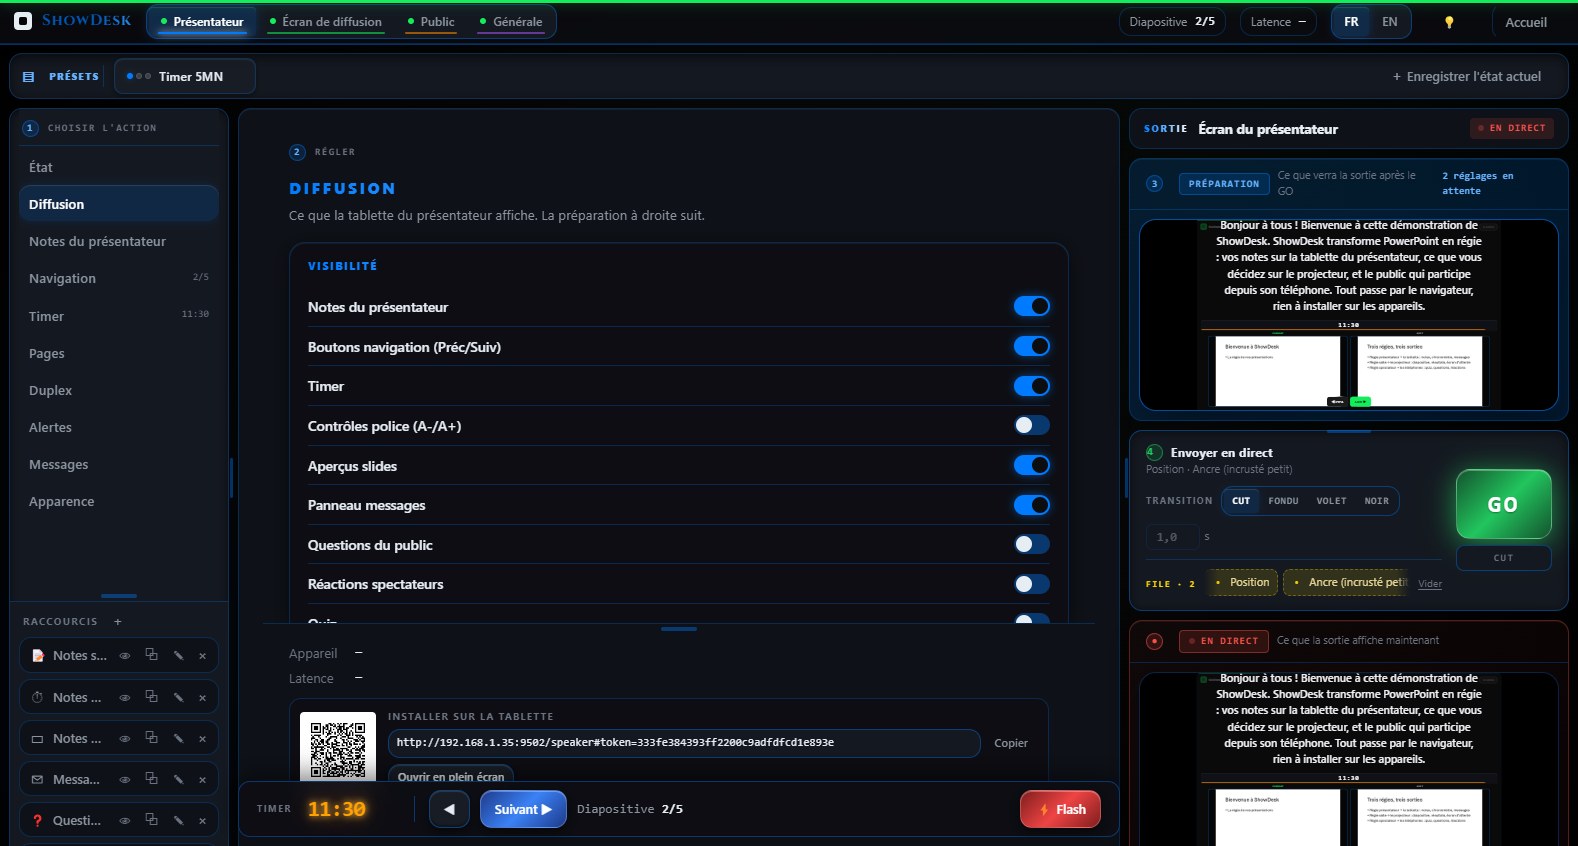This screenshot has height=846, width=1578.
Task: Switch to the Générale tab
Action: [511, 21]
